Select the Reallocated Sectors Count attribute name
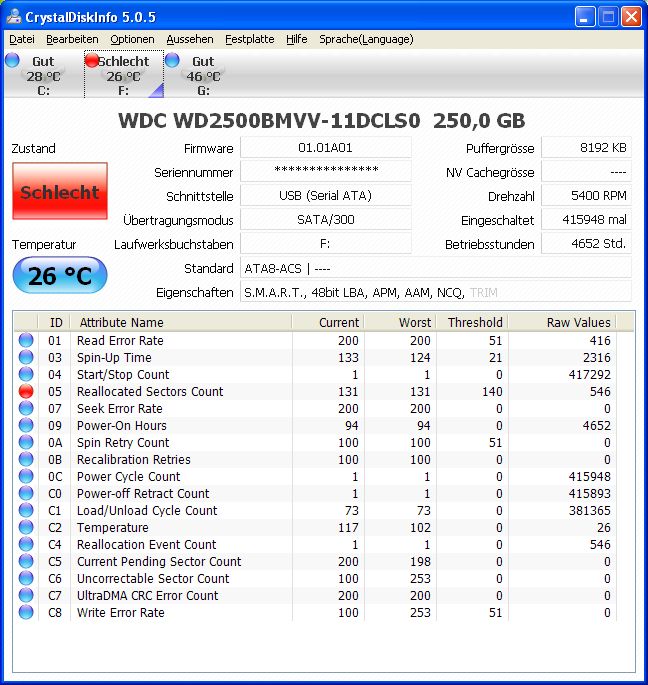648x685 pixels. (150, 391)
